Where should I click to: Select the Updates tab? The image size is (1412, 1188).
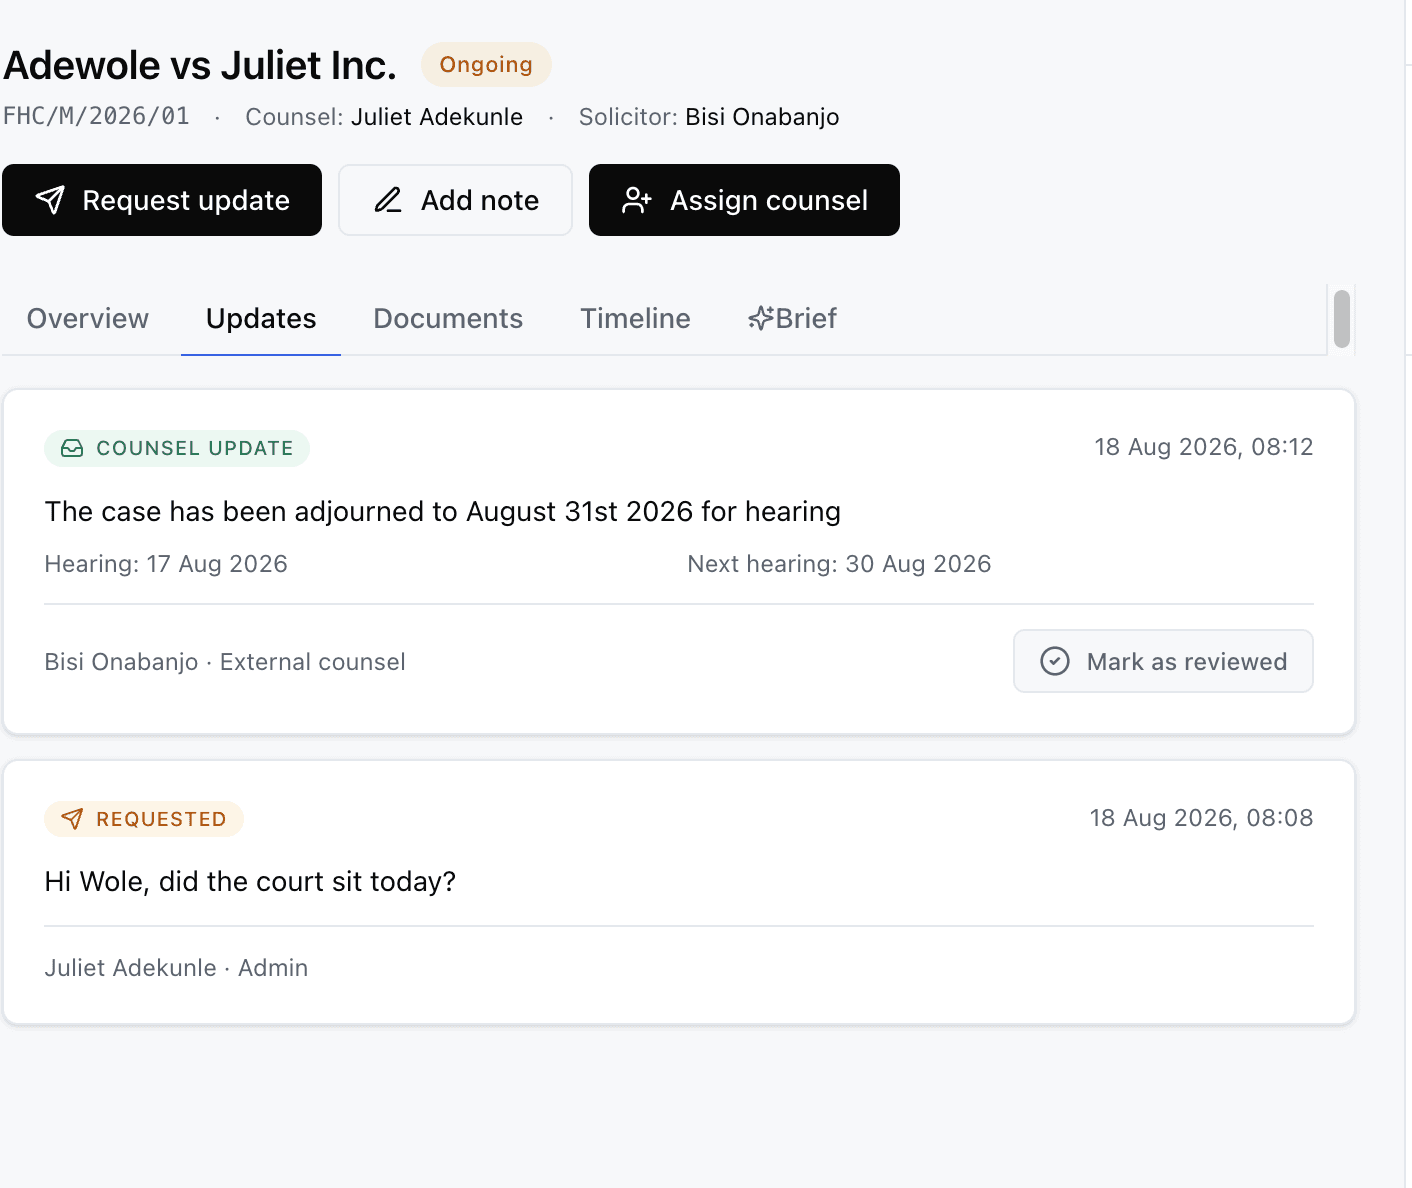261,318
